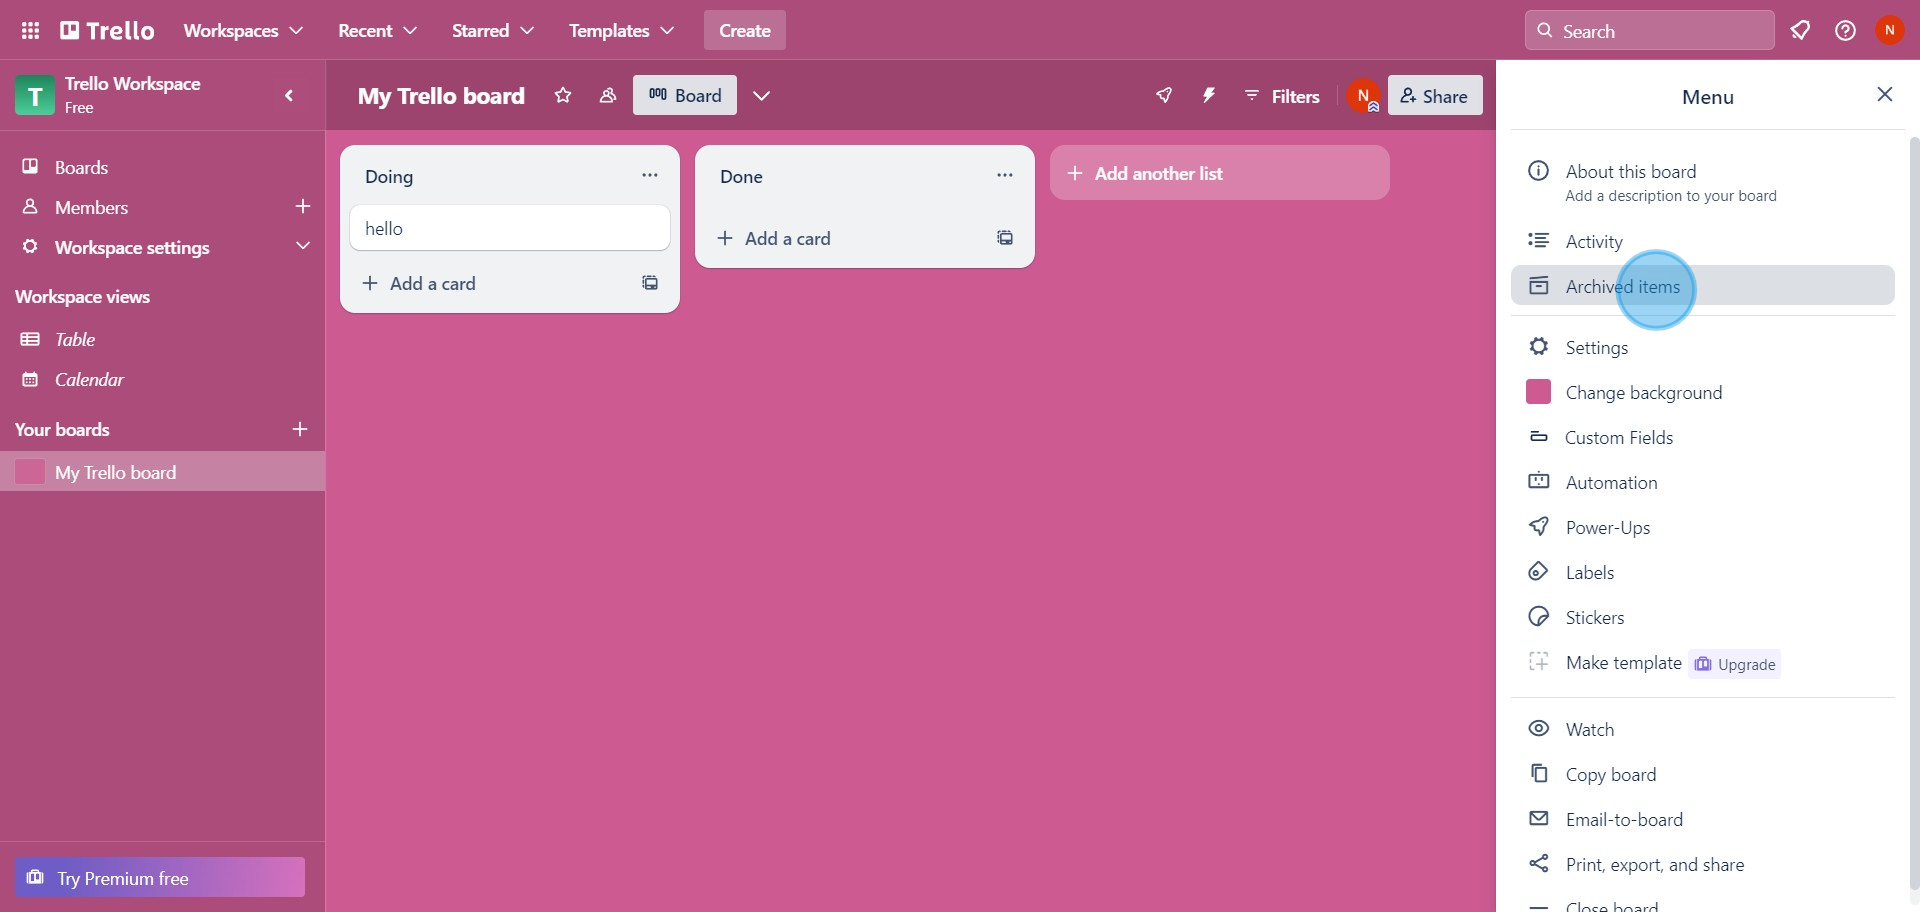Screen dimensions: 1920x912
Task: Close the Menu panel
Action: coord(1885,95)
